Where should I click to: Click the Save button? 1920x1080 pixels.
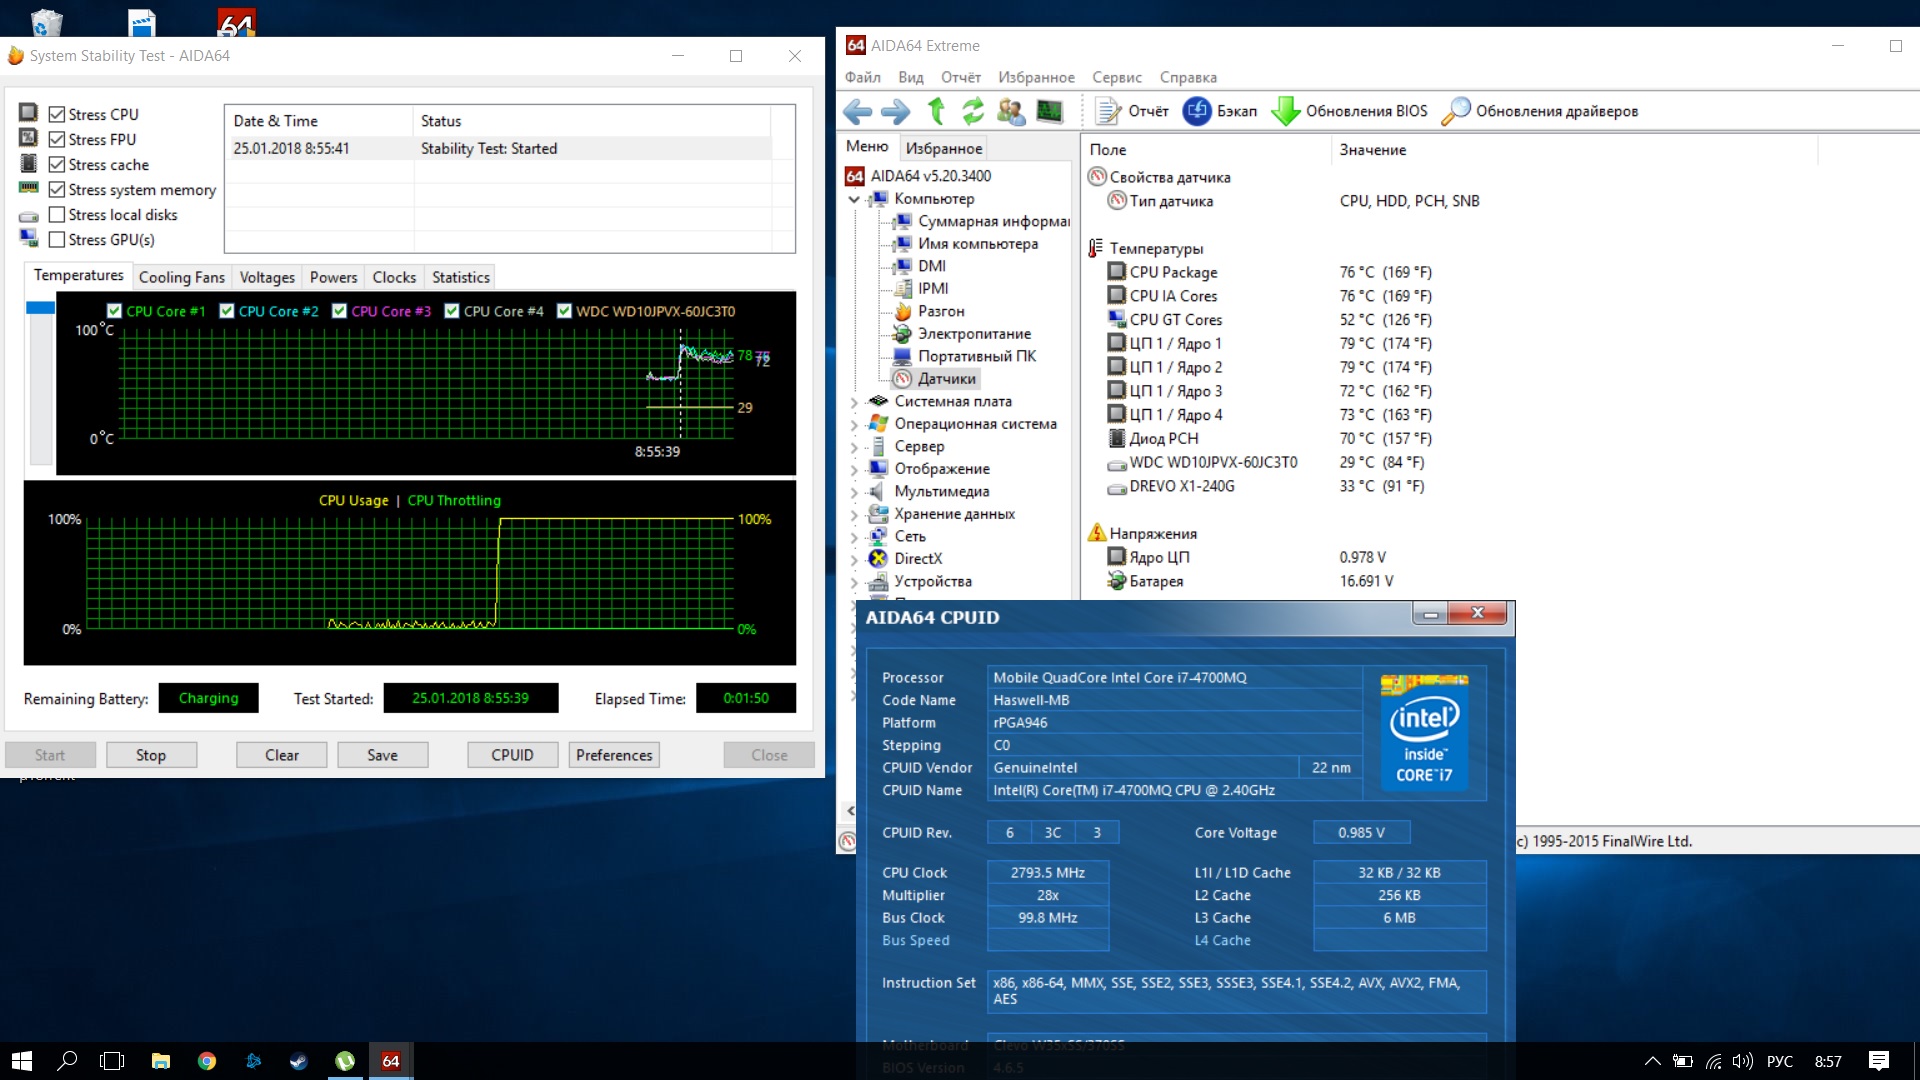[x=382, y=755]
